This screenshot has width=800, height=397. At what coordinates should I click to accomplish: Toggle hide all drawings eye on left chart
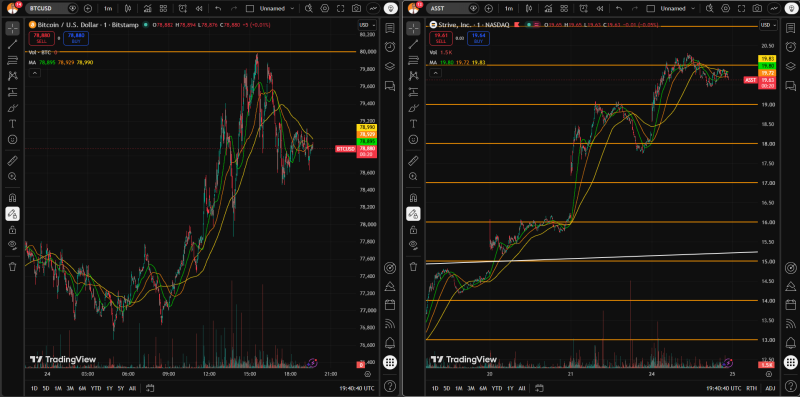13,244
